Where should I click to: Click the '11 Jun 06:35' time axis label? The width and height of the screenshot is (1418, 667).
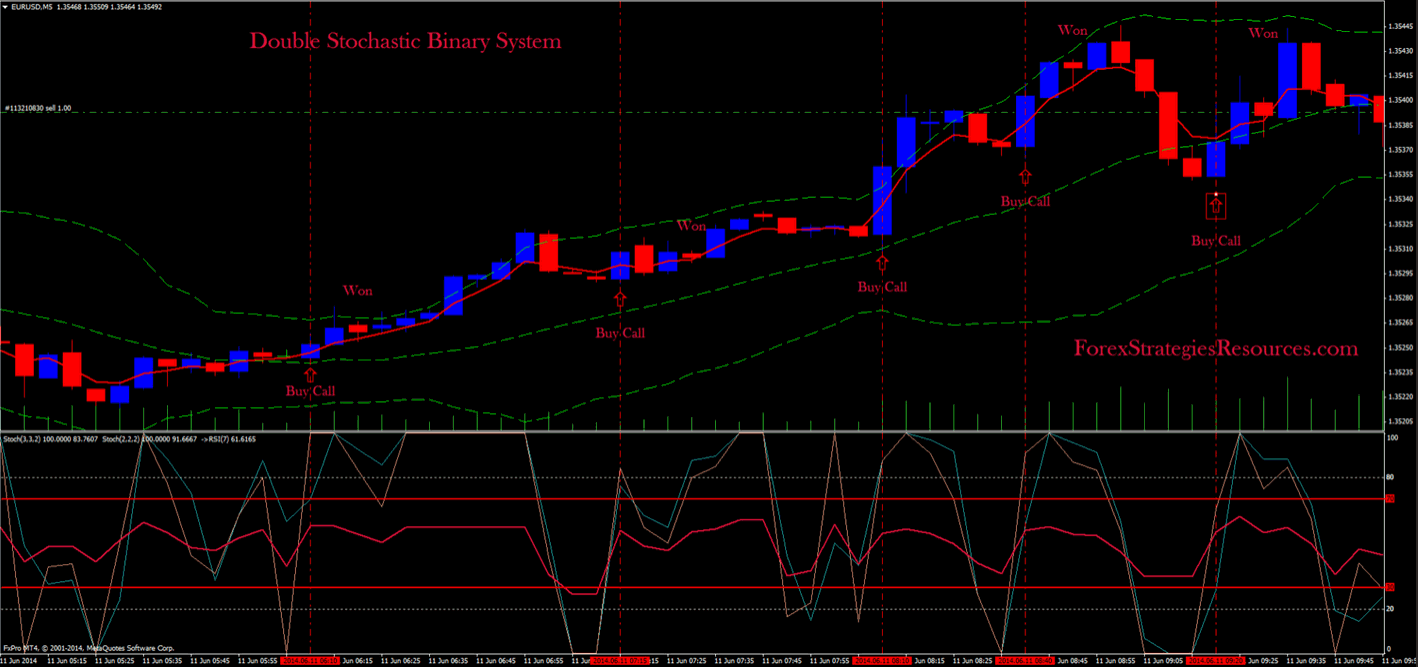point(448,661)
